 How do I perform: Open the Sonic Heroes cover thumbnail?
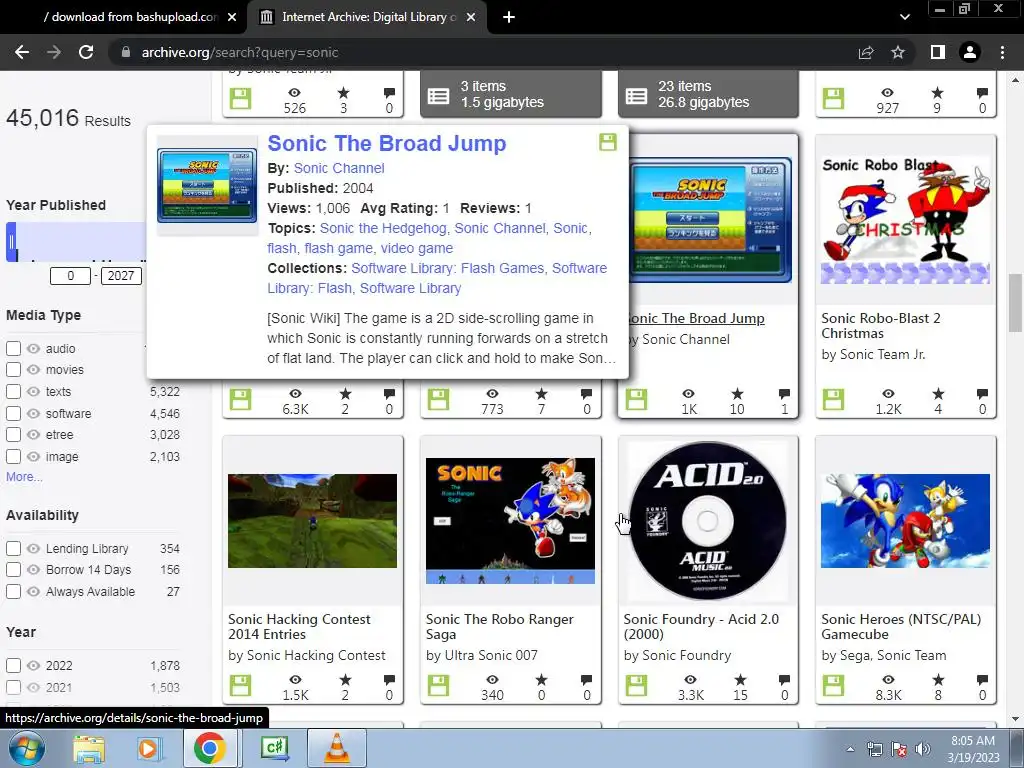coord(905,520)
